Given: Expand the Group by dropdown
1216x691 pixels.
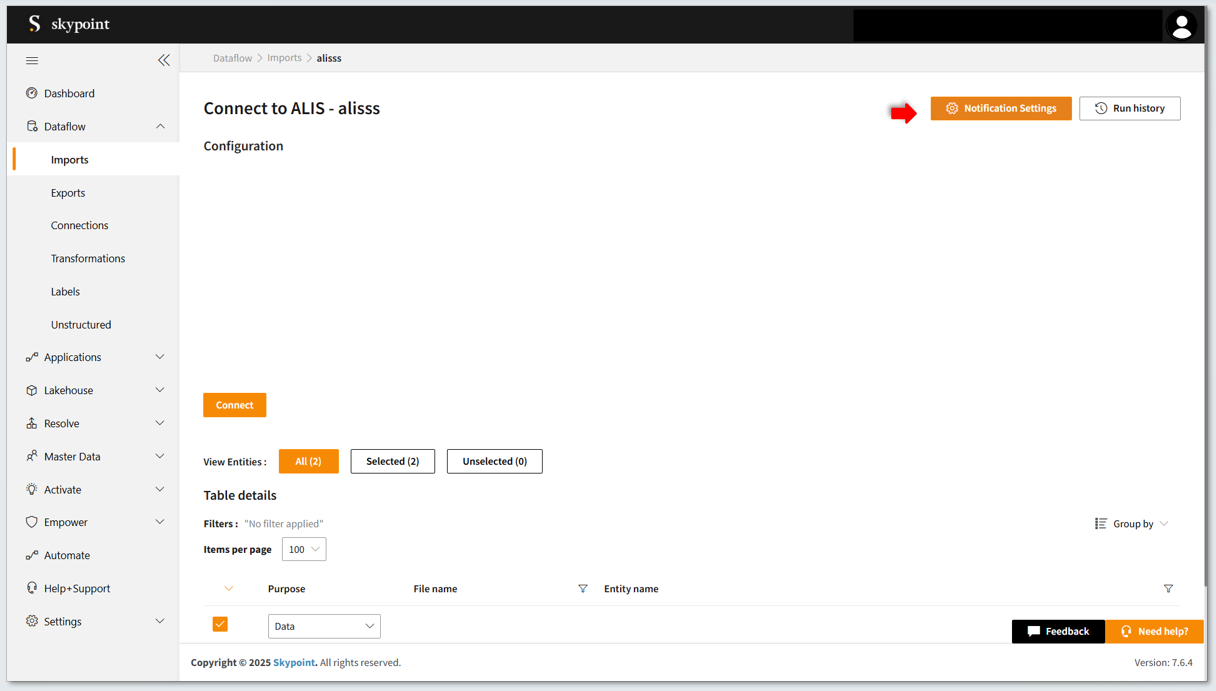Looking at the screenshot, I should coord(1132,524).
